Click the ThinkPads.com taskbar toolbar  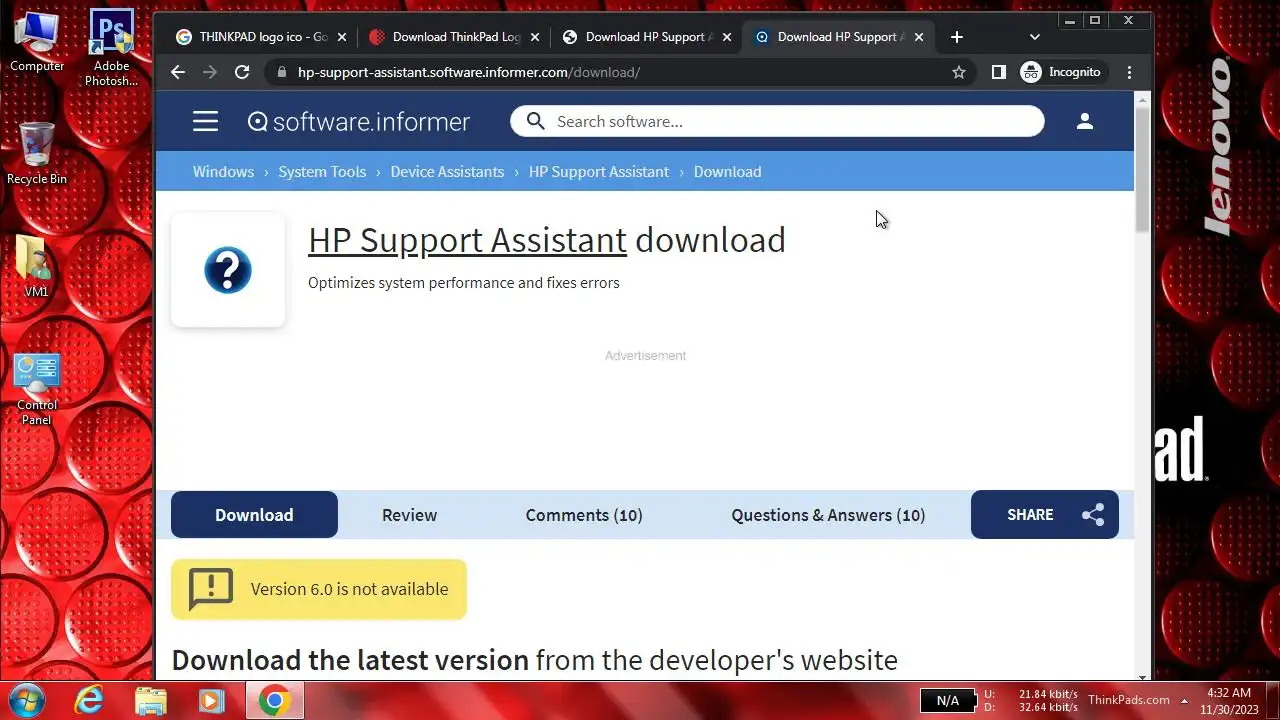click(x=1129, y=700)
